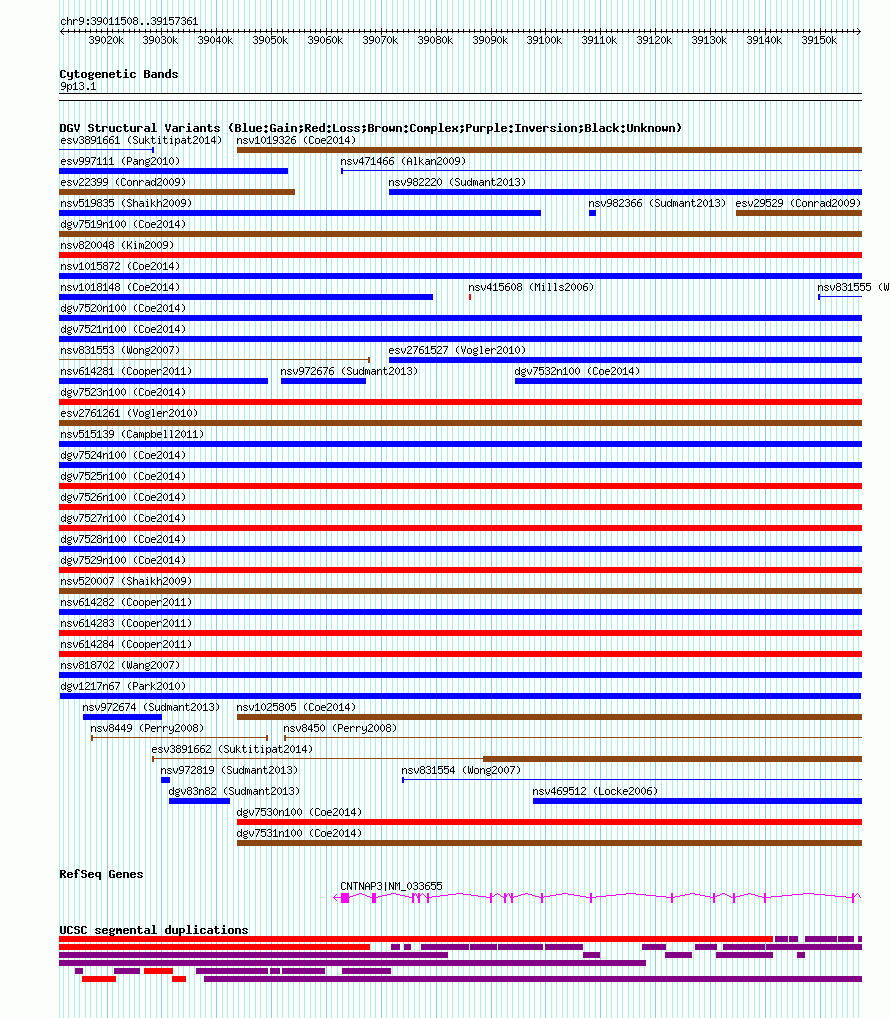The height and width of the screenshot is (1018, 890).
Task: Click dgv7527n100 (Coe2014) label
Action: 123,518
